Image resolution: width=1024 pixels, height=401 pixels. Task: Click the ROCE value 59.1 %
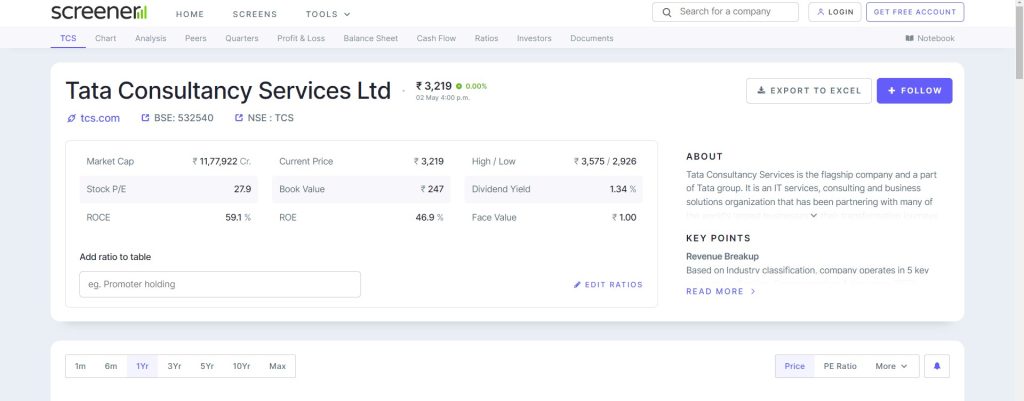click(238, 217)
